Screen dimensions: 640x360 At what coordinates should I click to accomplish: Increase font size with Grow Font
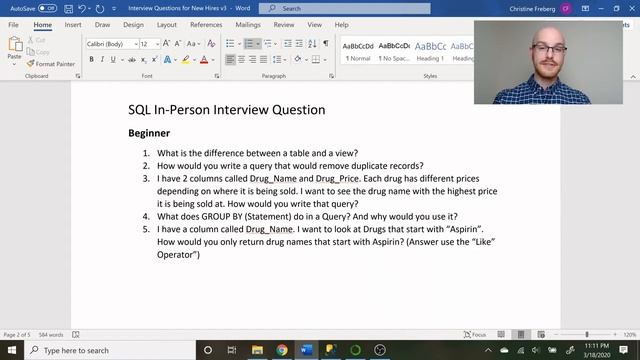click(167, 44)
